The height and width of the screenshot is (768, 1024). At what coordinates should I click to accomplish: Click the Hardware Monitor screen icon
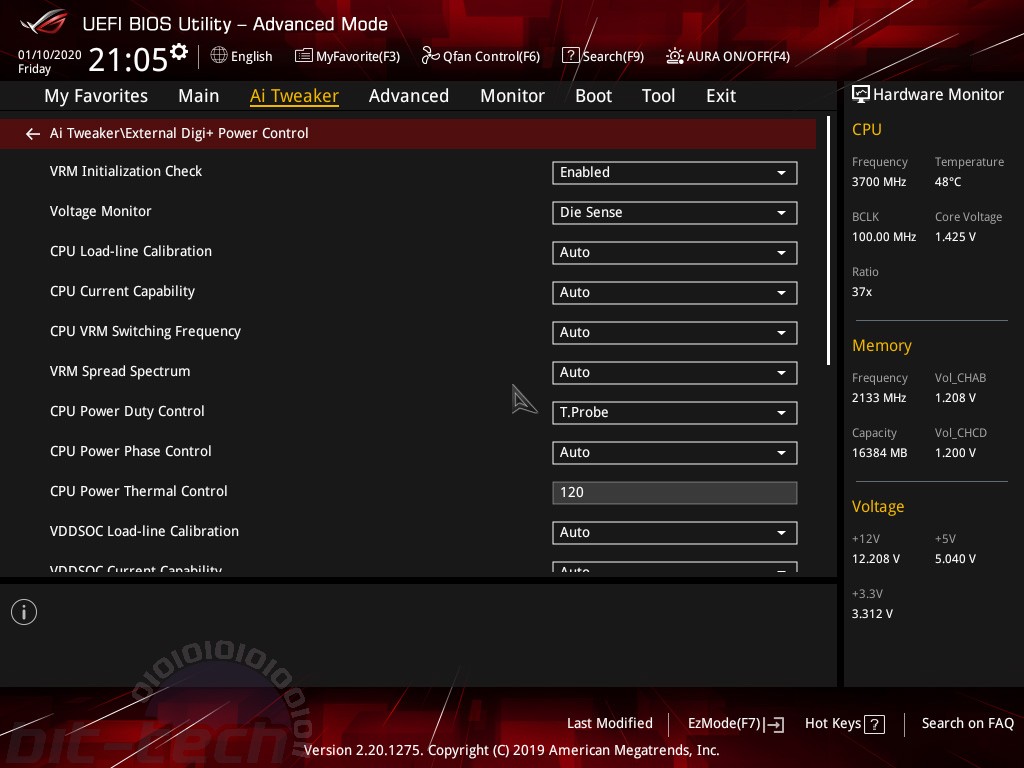(x=861, y=95)
